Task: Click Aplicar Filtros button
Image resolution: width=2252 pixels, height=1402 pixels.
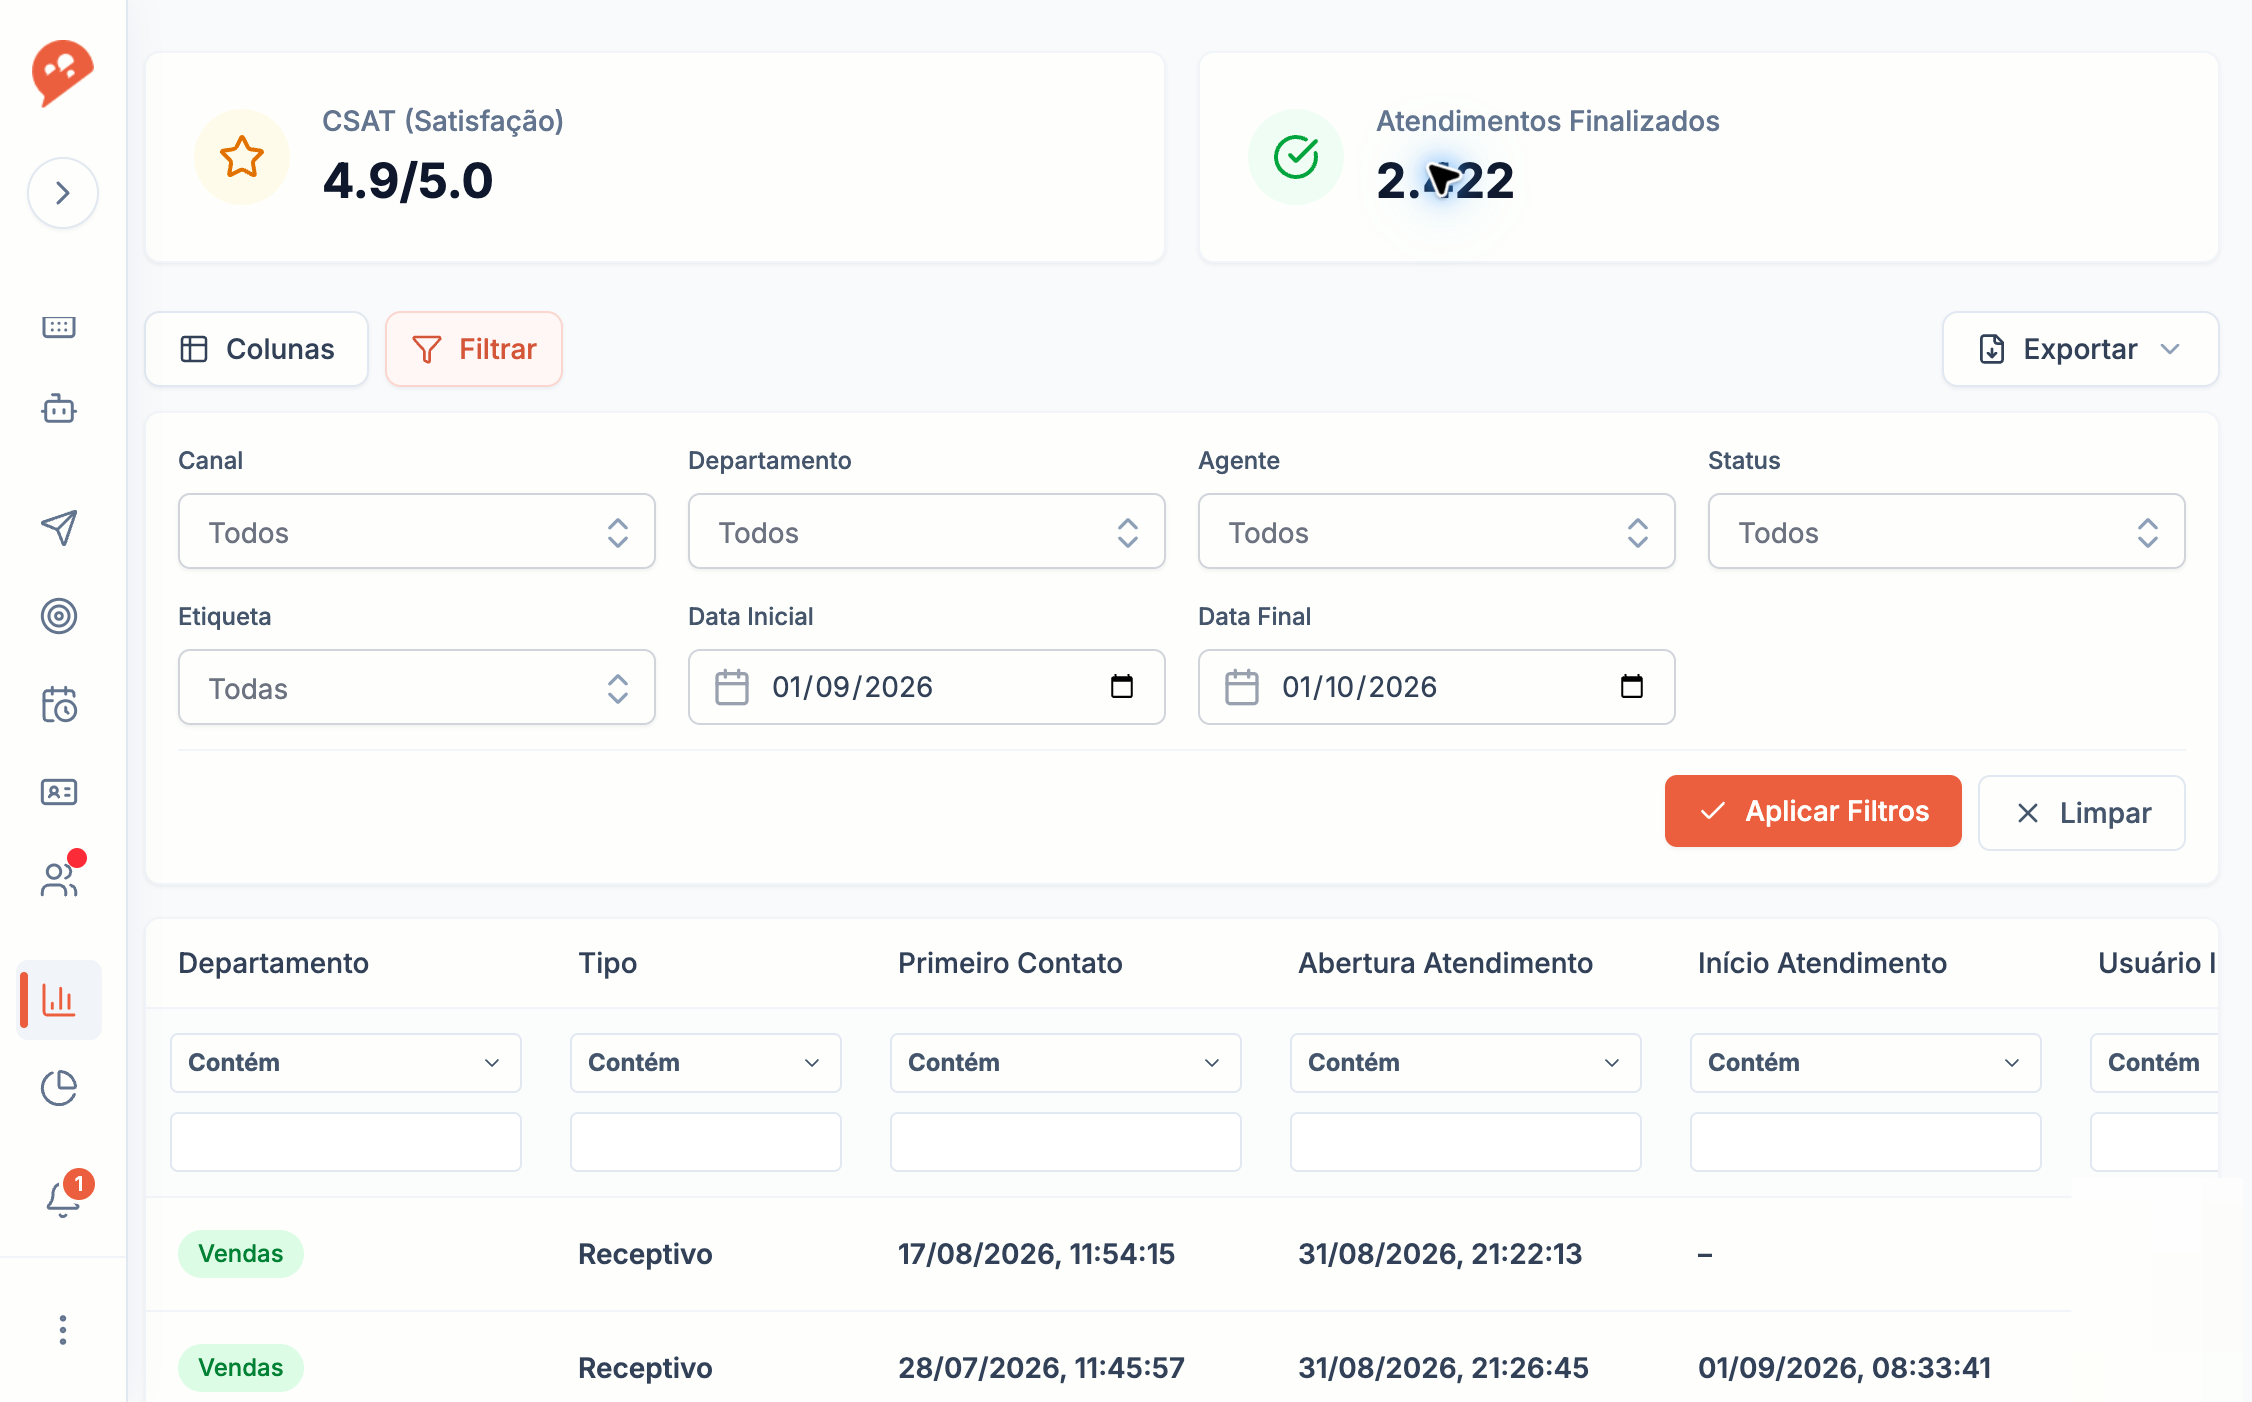Action: pos(1813,811)
